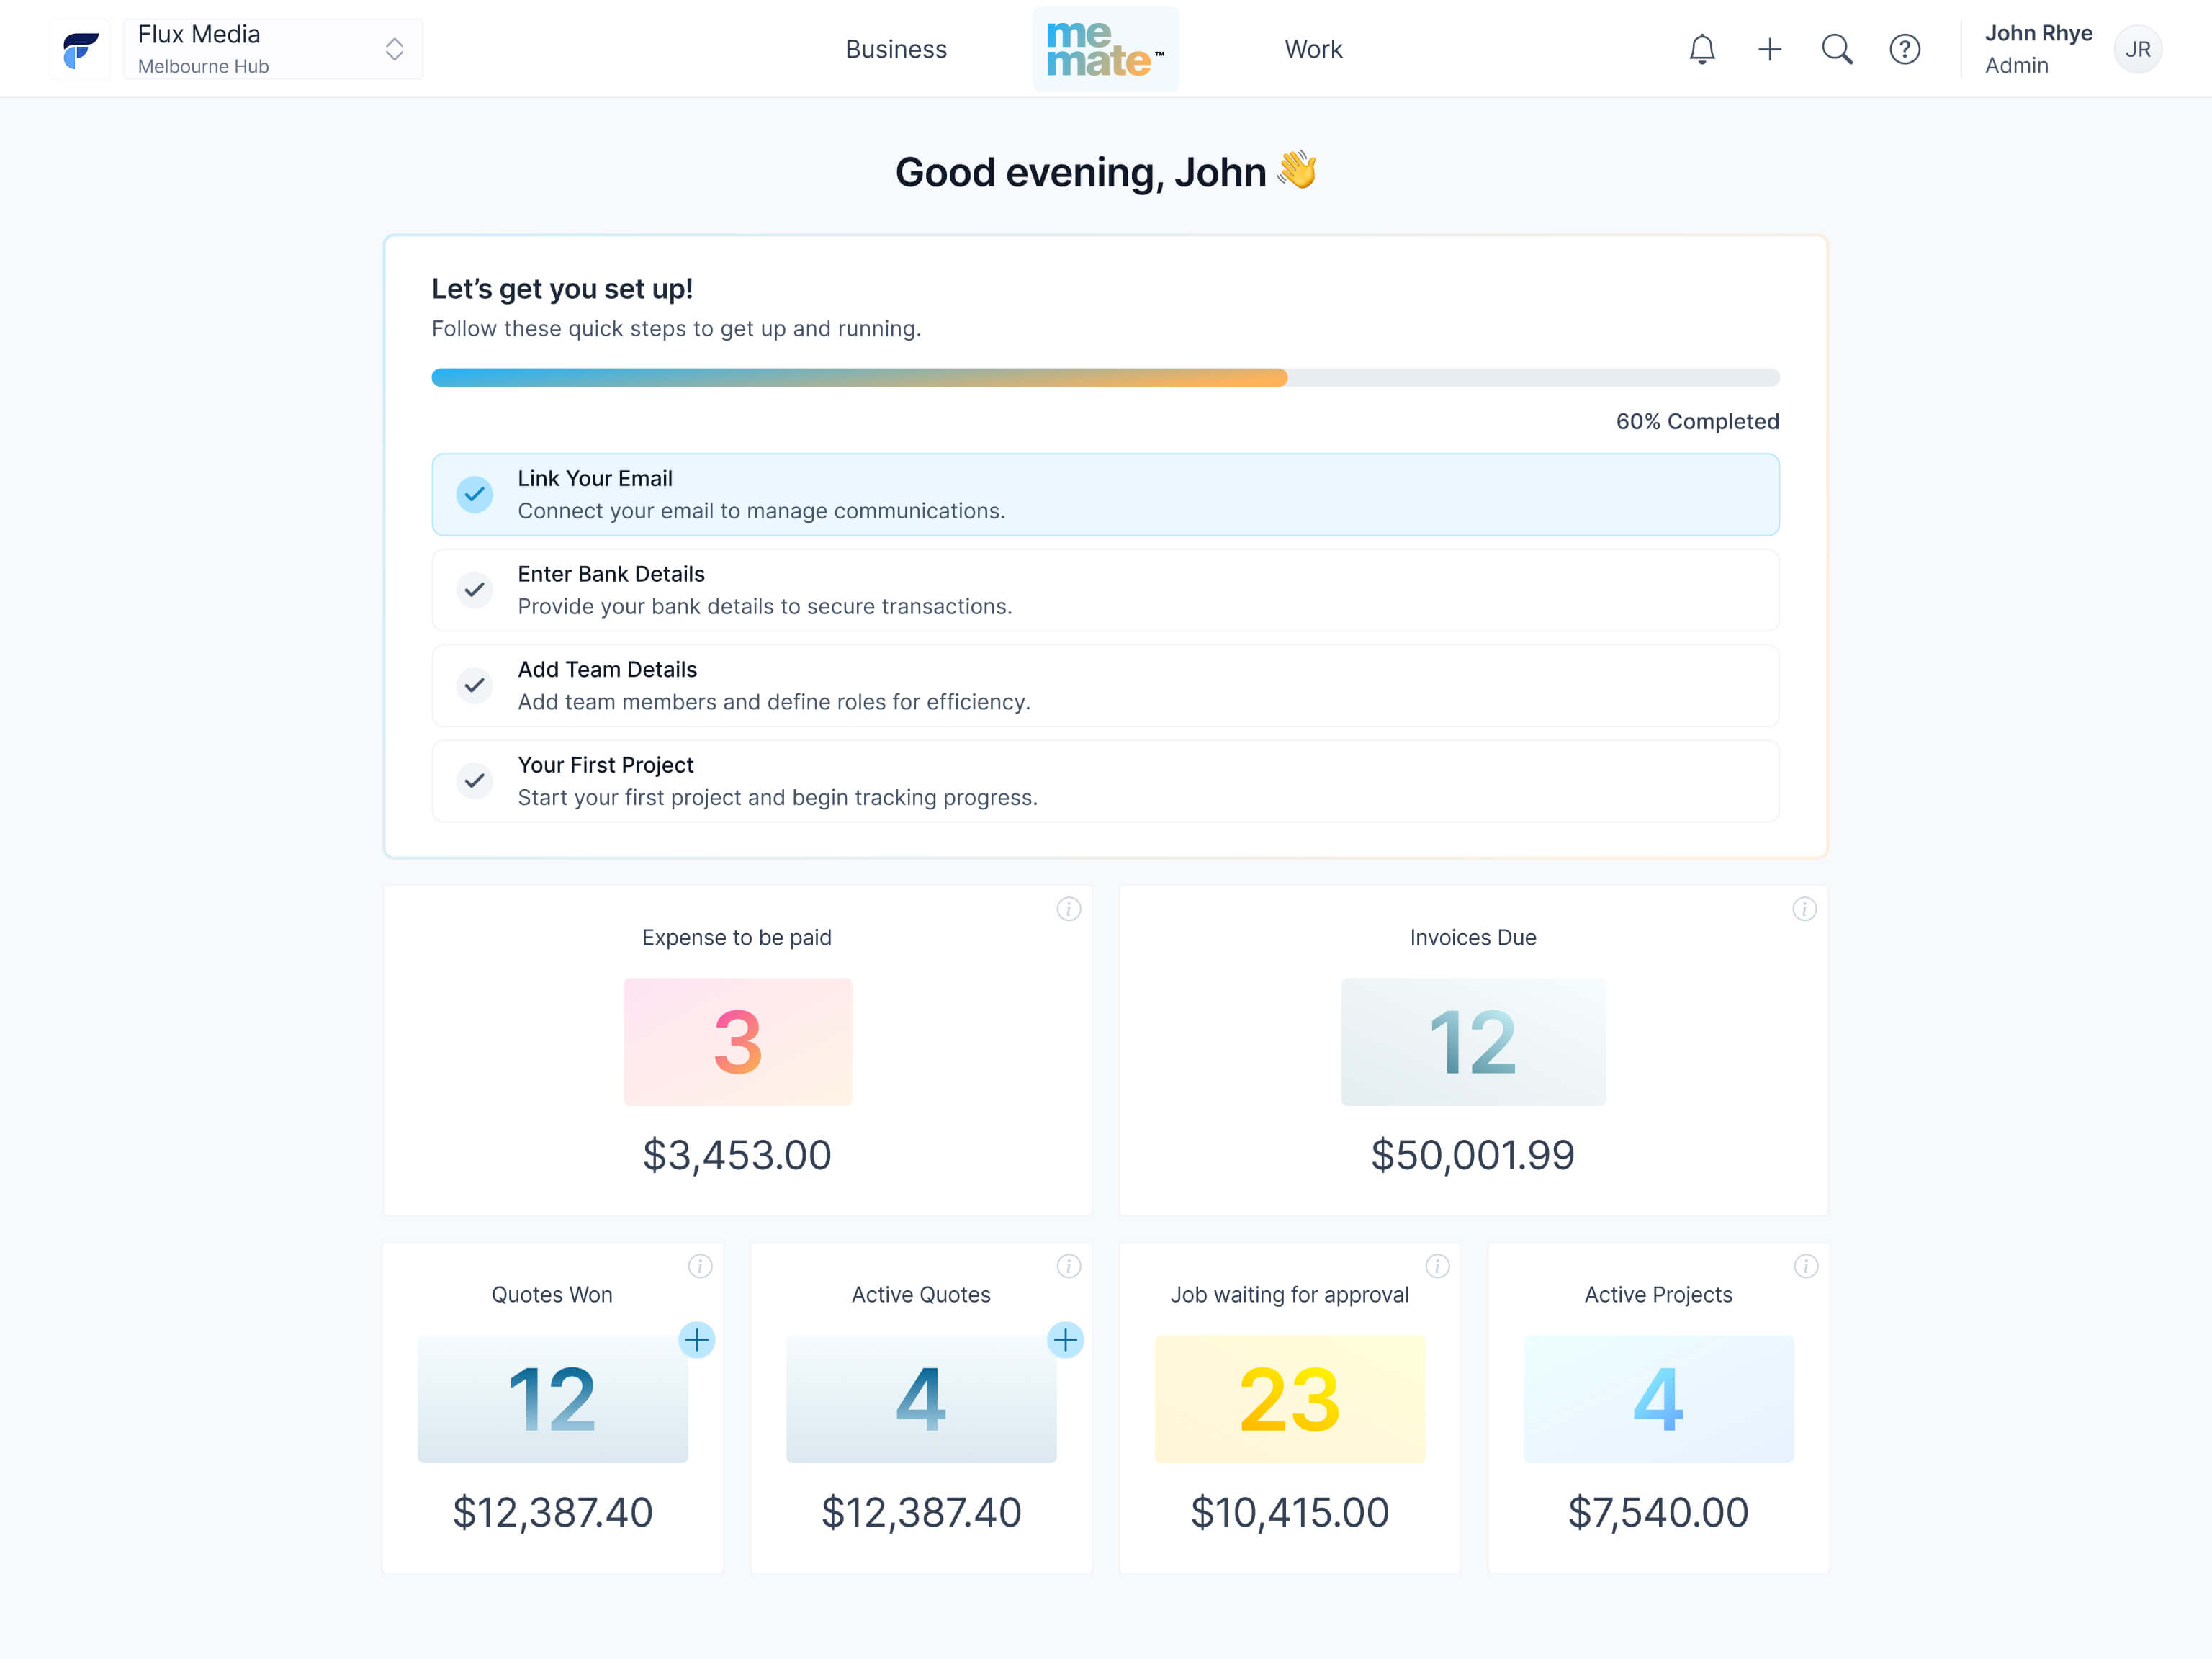Screen dimensions: 2212x1659
Task: Open the Your First Project step
Action: tap(1105, 781)
